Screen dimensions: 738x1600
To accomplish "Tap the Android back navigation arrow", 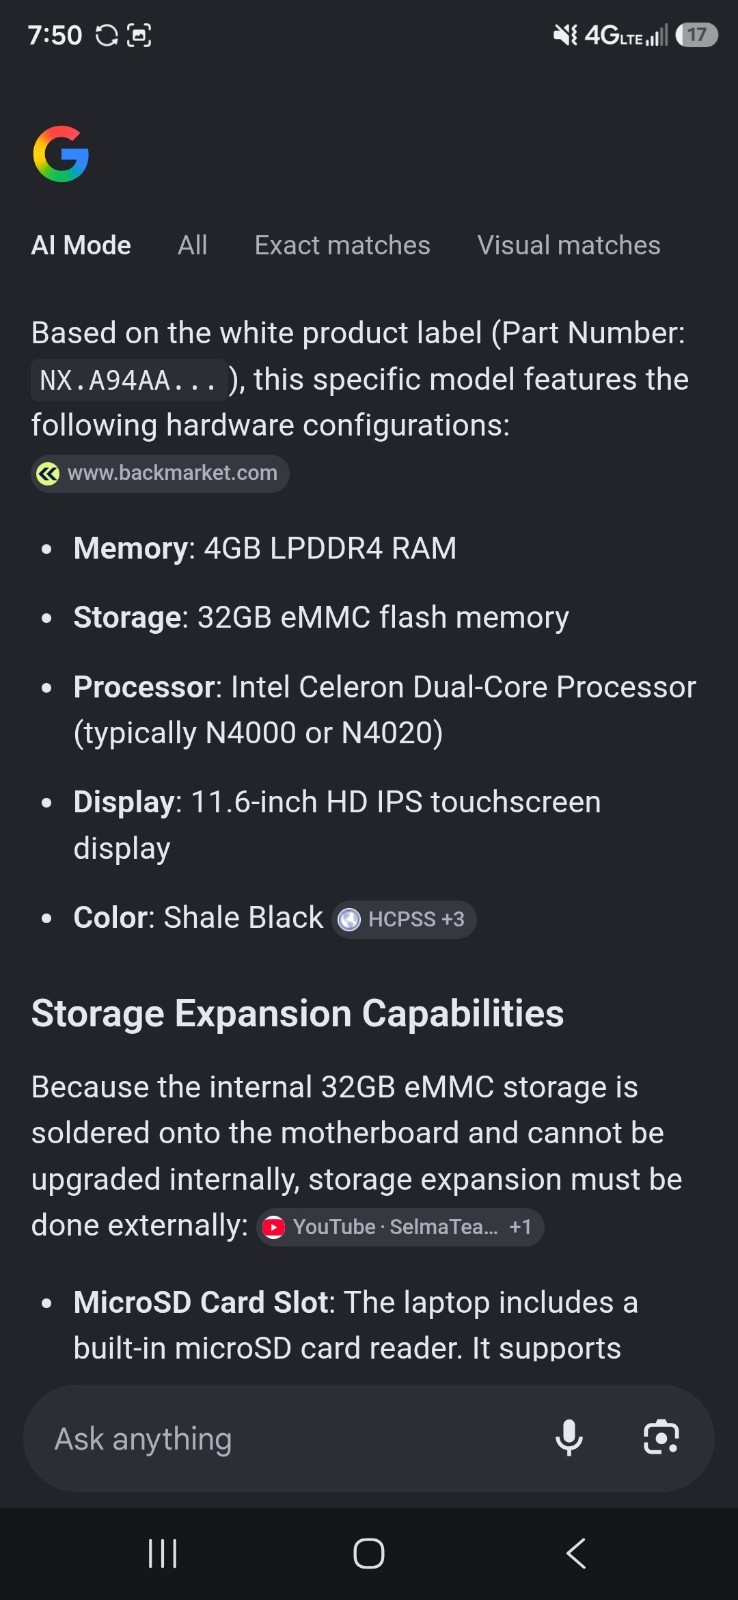I will (575, 1553).
